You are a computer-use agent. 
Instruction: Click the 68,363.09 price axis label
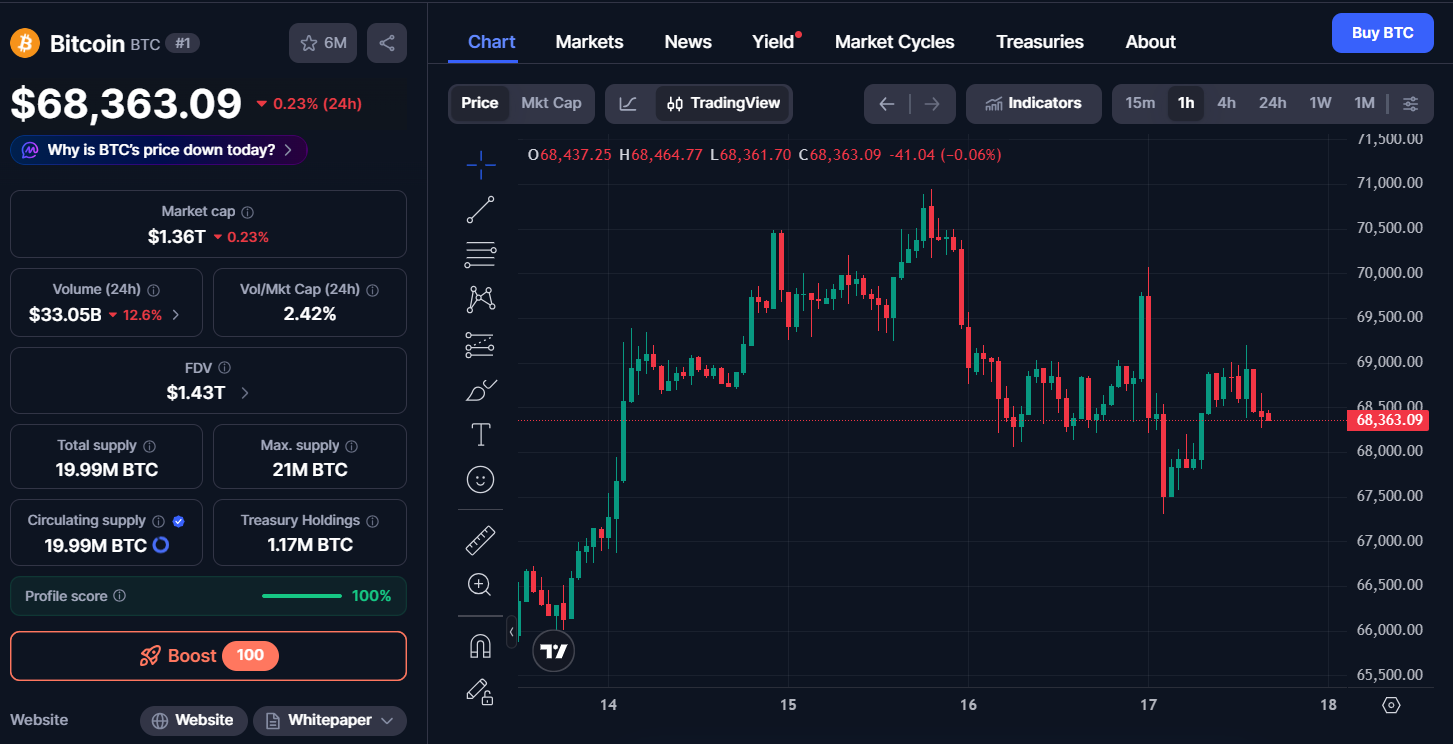(x=1388, y=420)
